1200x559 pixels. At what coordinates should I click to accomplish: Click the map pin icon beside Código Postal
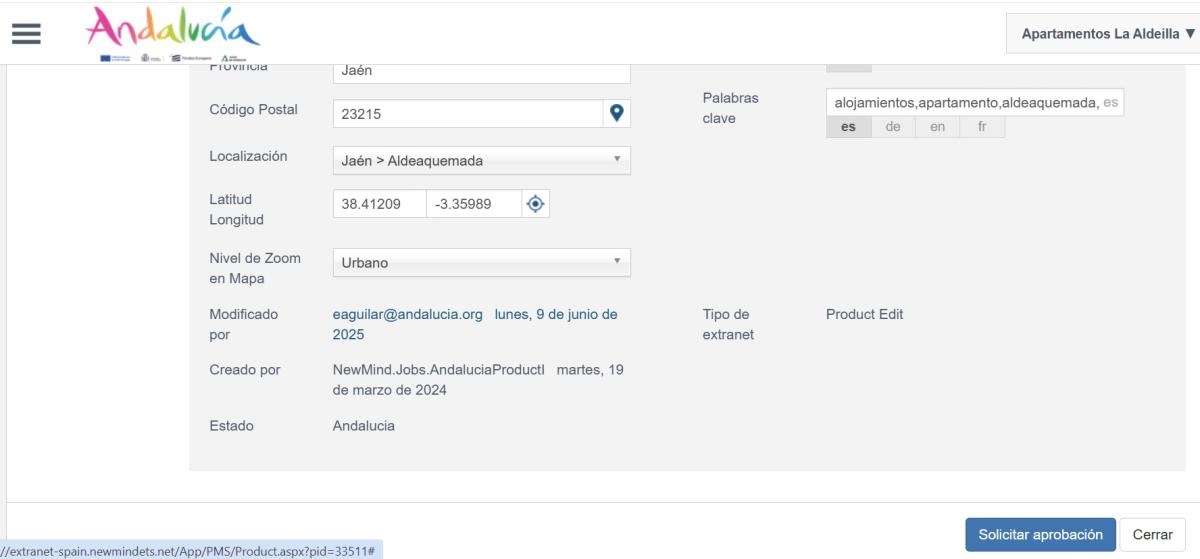click(618, 113)
